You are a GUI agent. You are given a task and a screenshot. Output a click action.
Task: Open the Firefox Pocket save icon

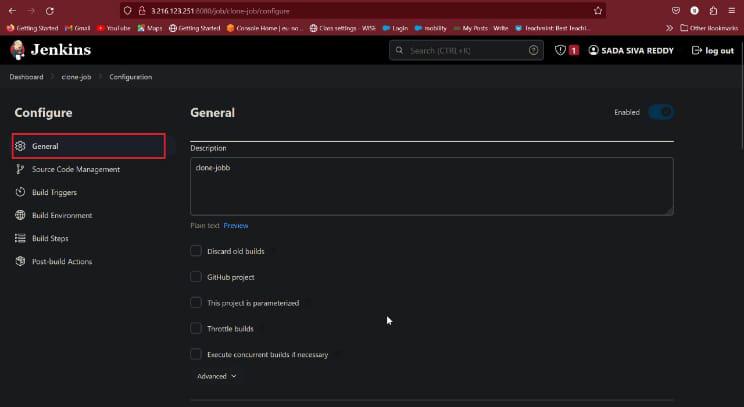click(x=676, y=10)
